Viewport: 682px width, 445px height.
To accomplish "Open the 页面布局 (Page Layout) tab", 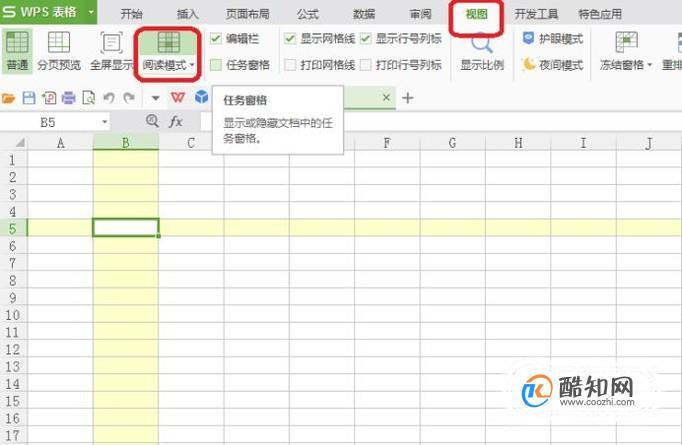I will (x=247, y=14).
